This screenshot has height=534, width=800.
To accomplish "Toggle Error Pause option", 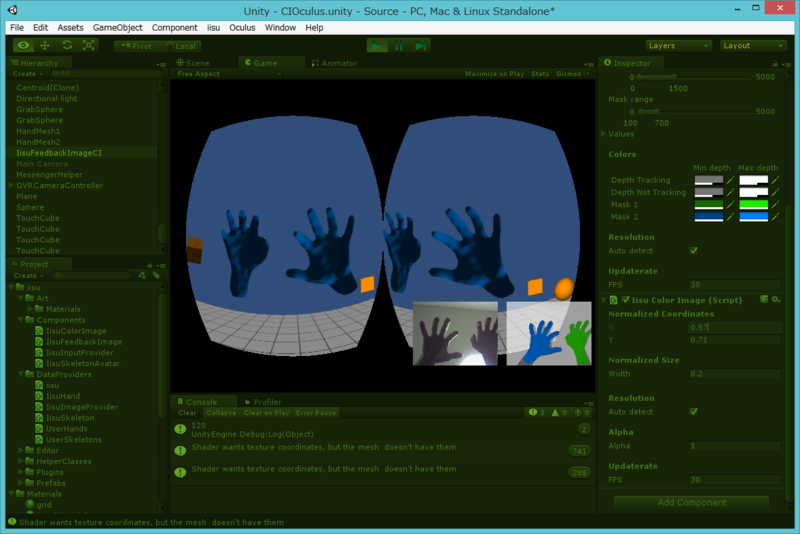I will tap(316, 413).
